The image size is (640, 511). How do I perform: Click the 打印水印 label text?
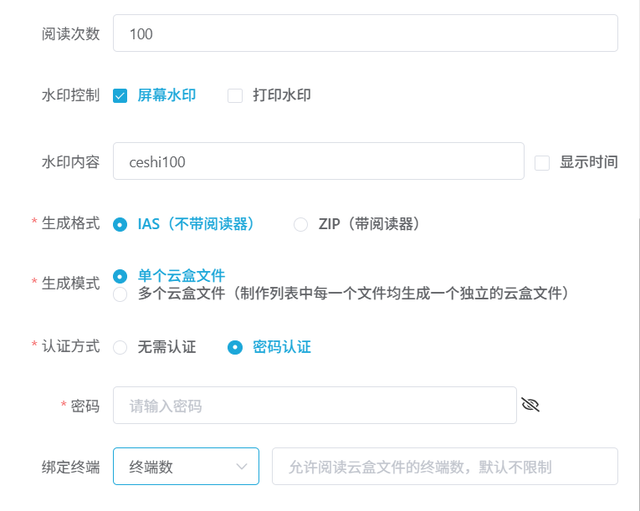click(282, 96)
